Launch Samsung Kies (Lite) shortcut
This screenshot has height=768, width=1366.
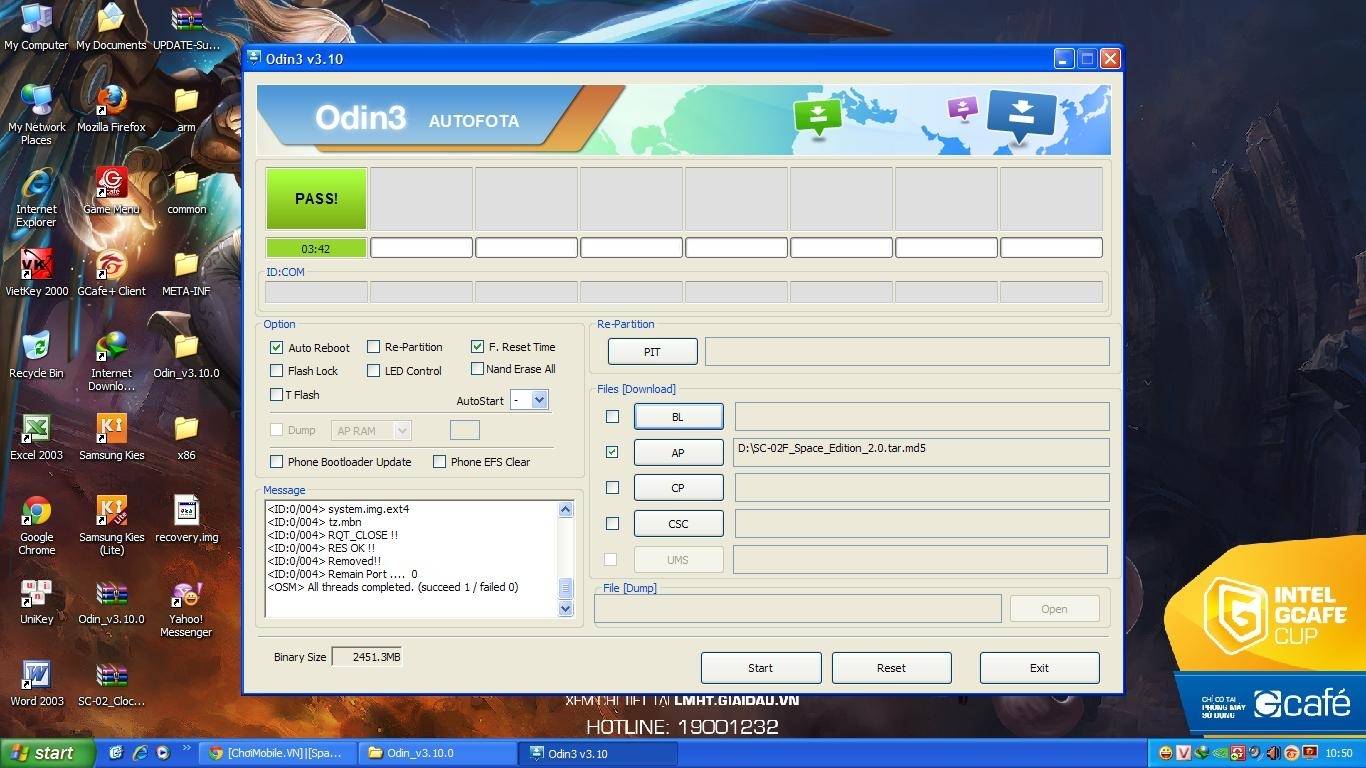(x=111, y=524)
